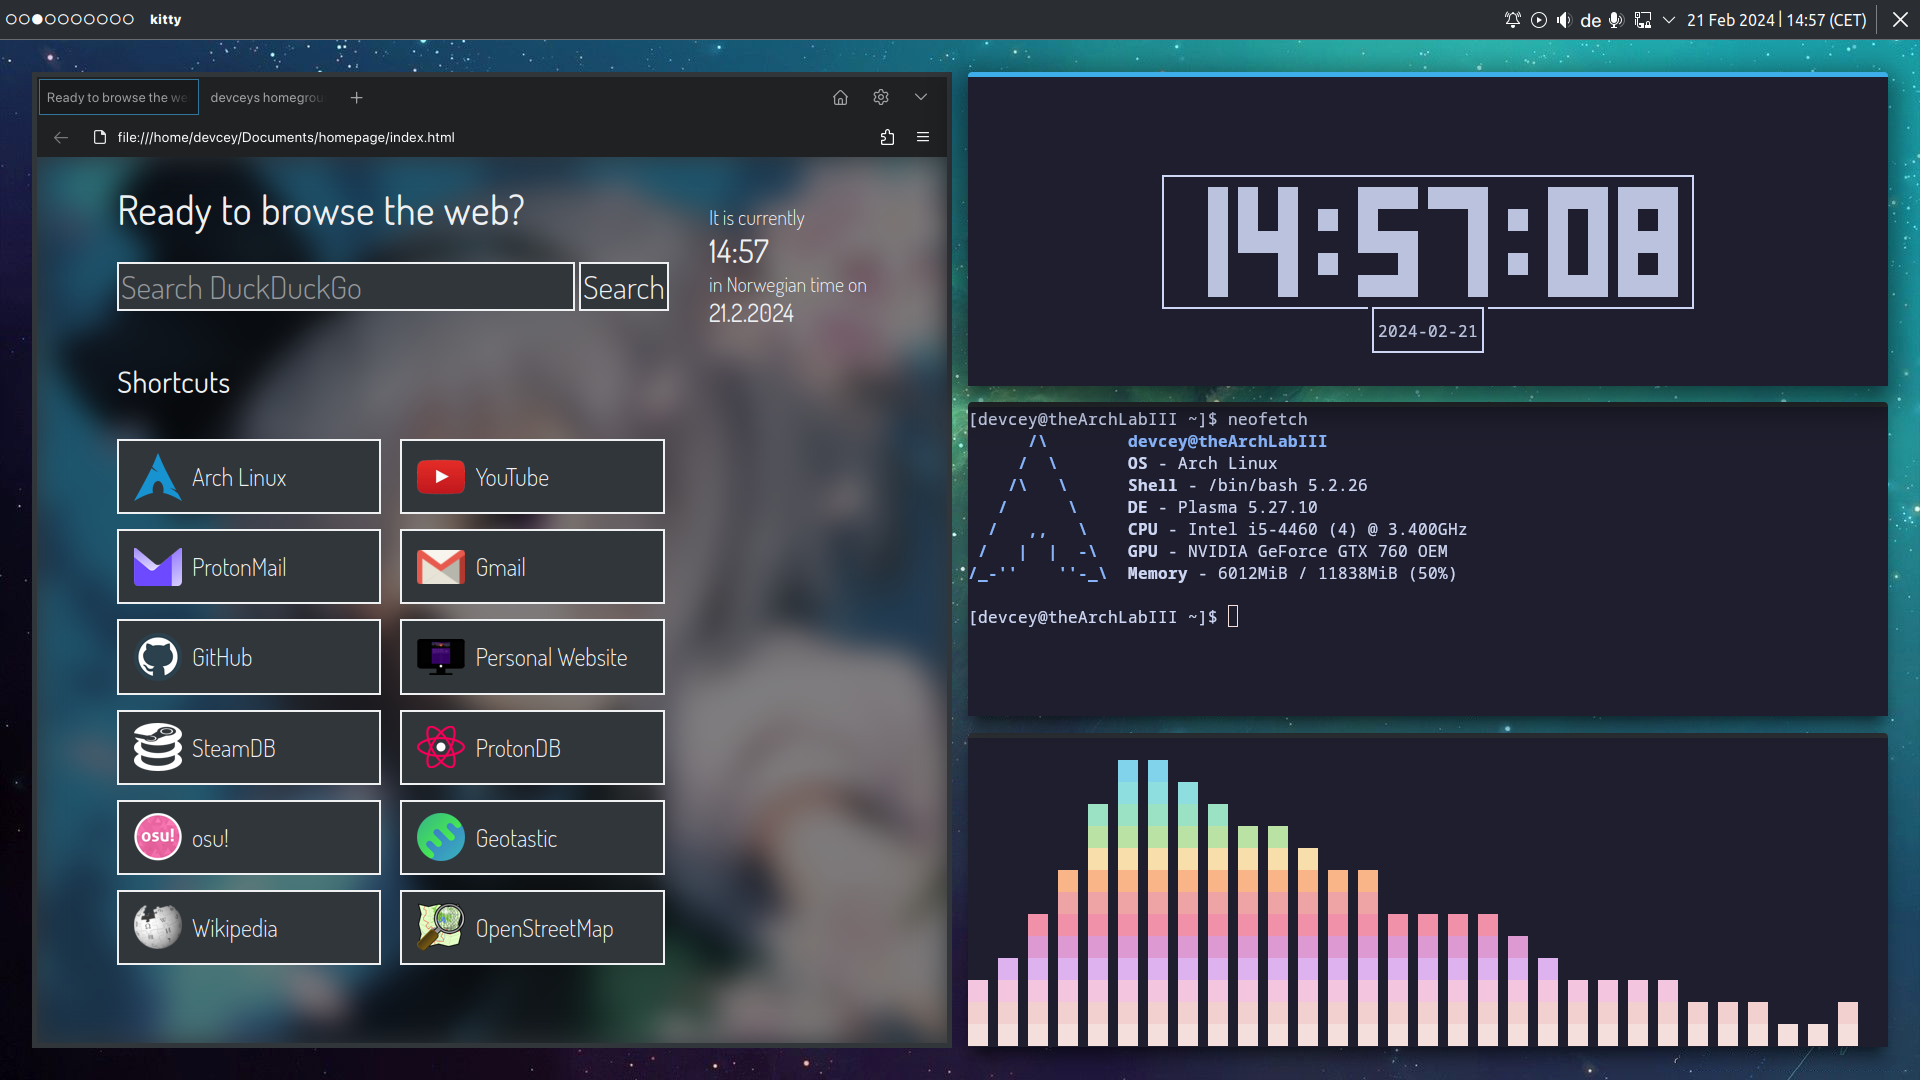Click the OpenStreetMap magnifier map icon
The height and width of the screenshot is (1080, 1920).
441,927
